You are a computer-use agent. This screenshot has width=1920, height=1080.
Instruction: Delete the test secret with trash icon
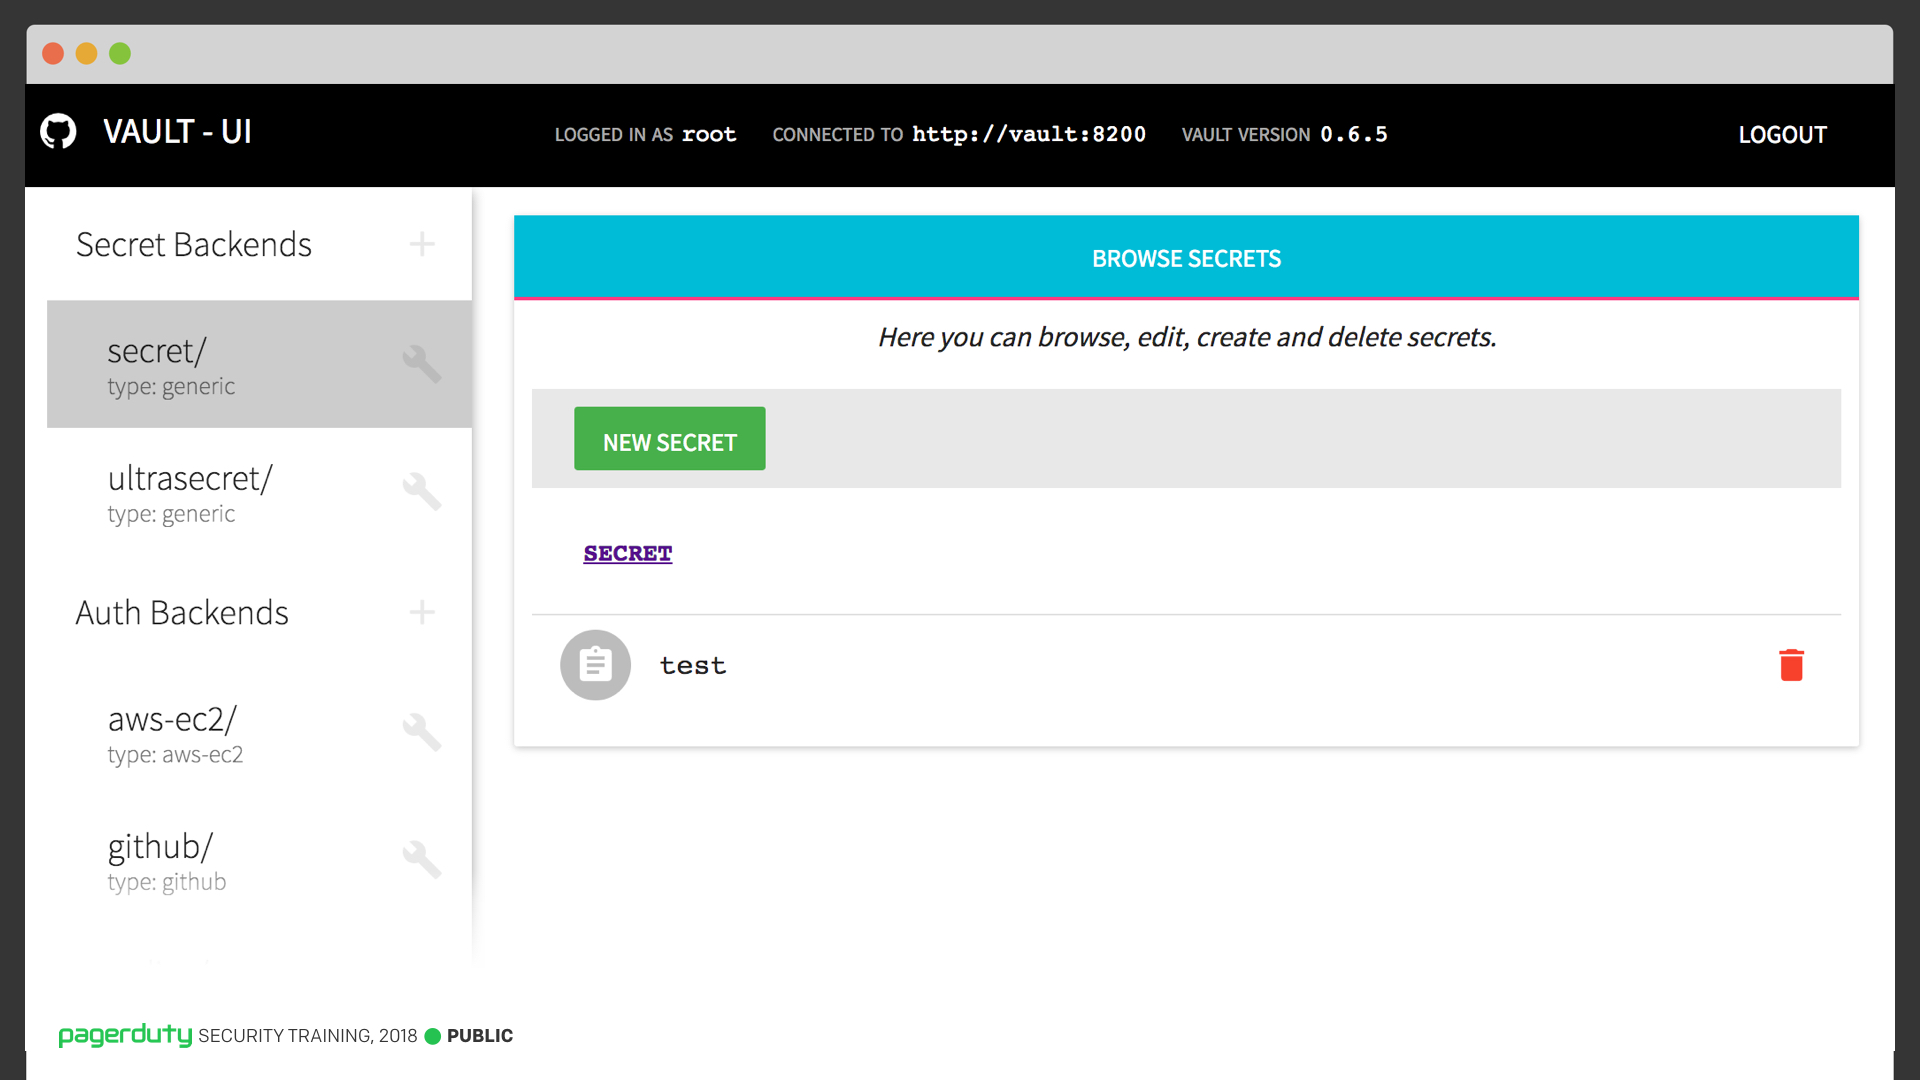pos(1791,665)
